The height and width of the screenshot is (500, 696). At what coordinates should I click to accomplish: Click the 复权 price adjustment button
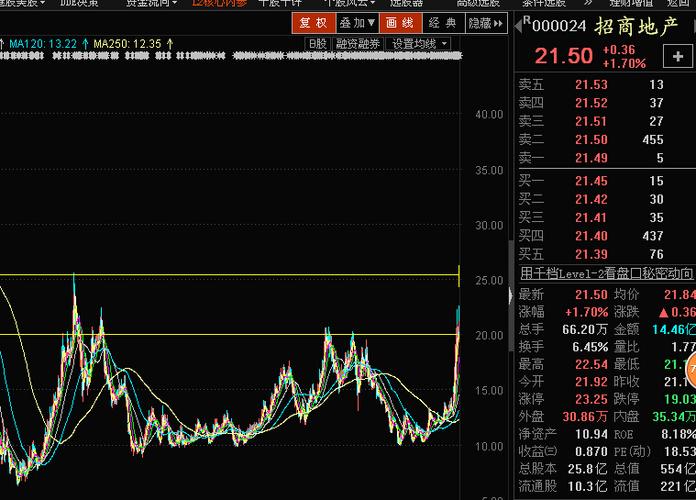pos(313,23)
